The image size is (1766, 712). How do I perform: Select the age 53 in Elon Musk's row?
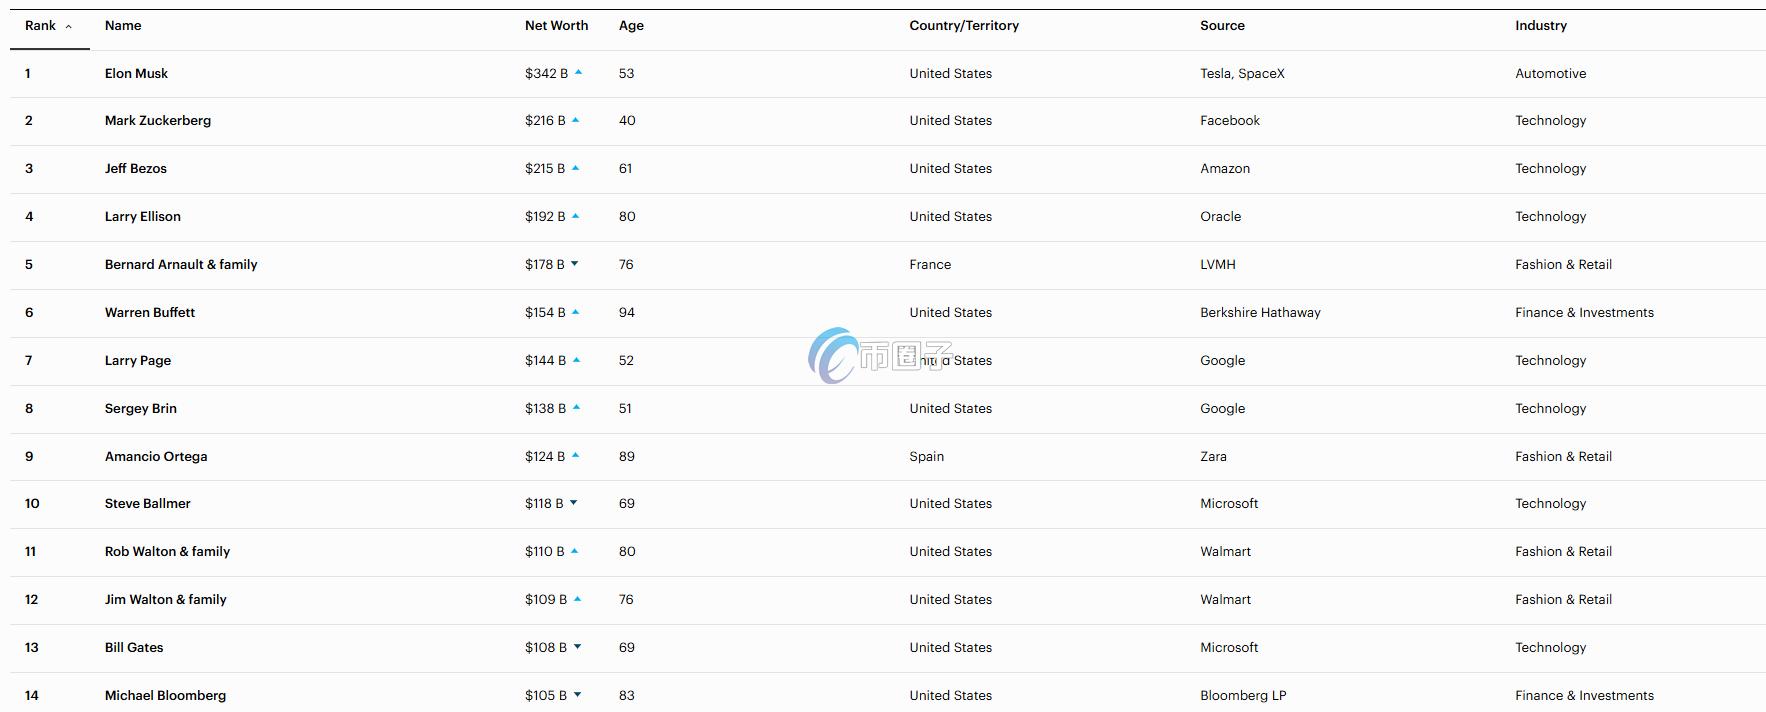click(x=626, y=73)
